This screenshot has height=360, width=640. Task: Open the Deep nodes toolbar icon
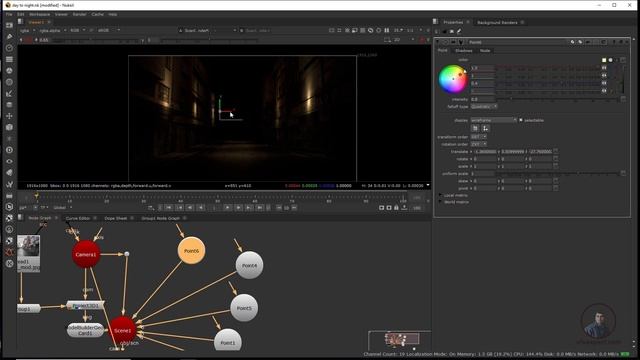(9, 150)
